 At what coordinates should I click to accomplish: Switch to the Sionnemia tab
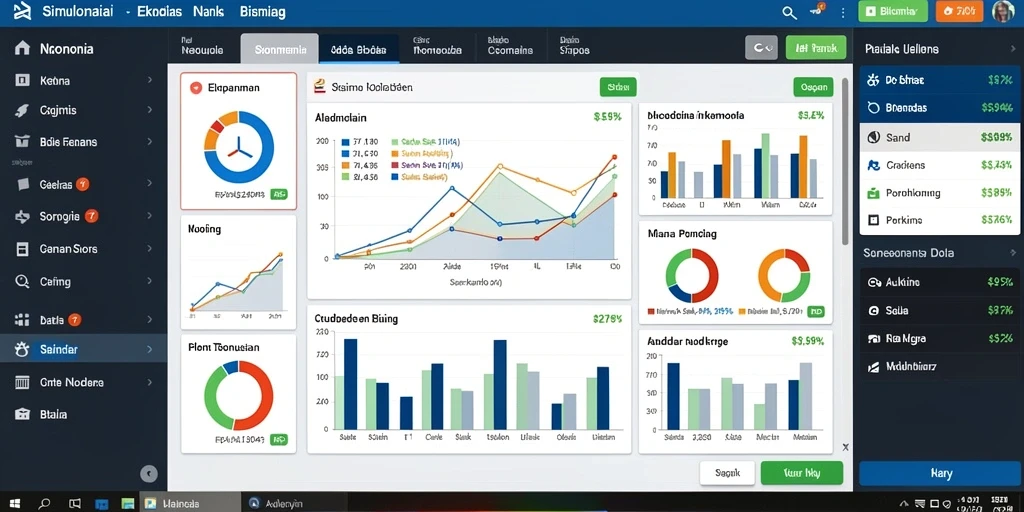[280, 49]
